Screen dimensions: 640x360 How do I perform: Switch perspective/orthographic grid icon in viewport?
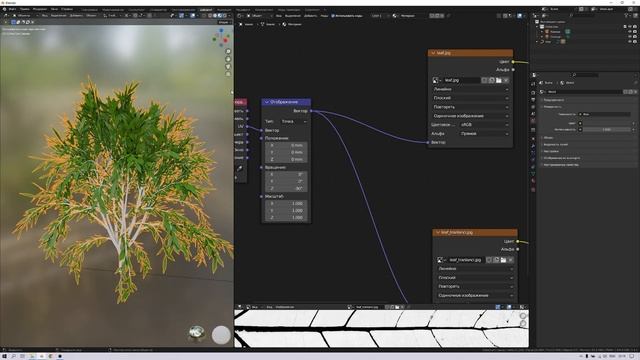click(228, 74)
